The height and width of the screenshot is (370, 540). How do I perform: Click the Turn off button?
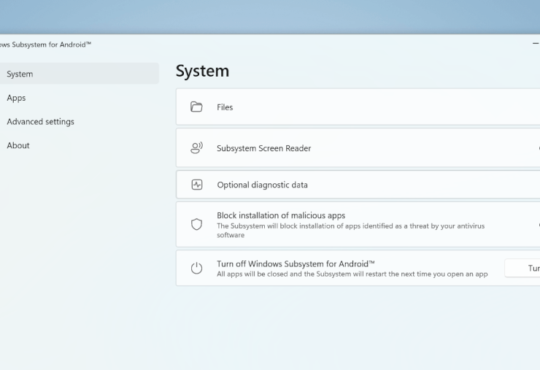click(x=522, y=268)
